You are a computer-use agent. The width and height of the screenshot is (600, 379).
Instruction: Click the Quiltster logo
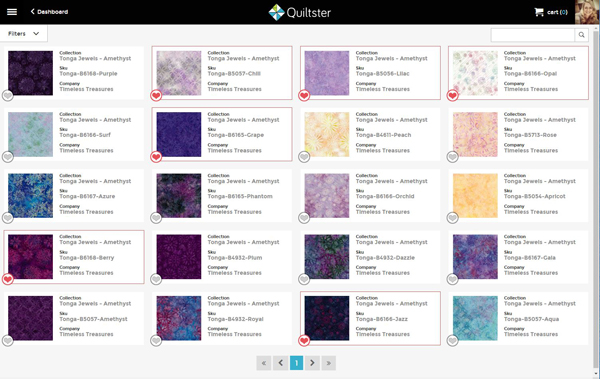pyautogui.click(x=299, y=12)
